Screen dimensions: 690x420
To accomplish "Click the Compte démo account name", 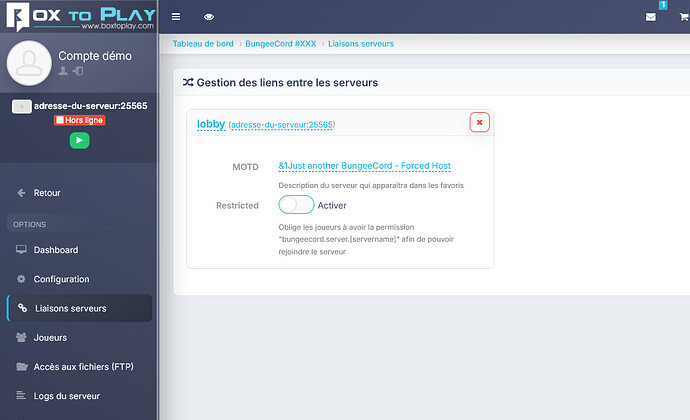I will 95,56.
